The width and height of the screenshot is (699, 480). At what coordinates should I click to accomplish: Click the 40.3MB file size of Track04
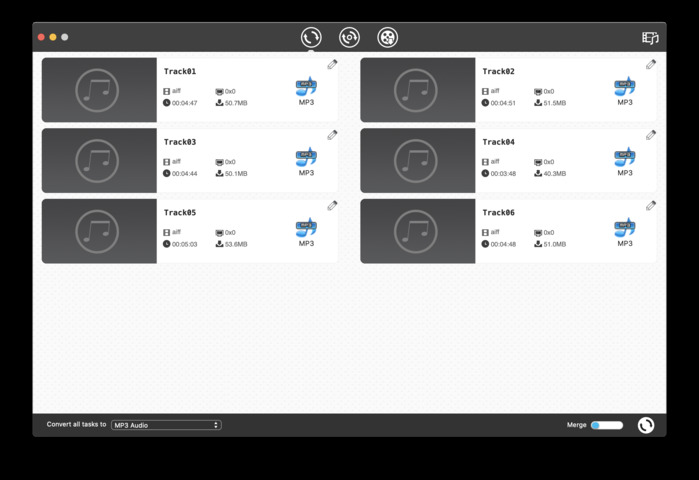click(555, 173)
